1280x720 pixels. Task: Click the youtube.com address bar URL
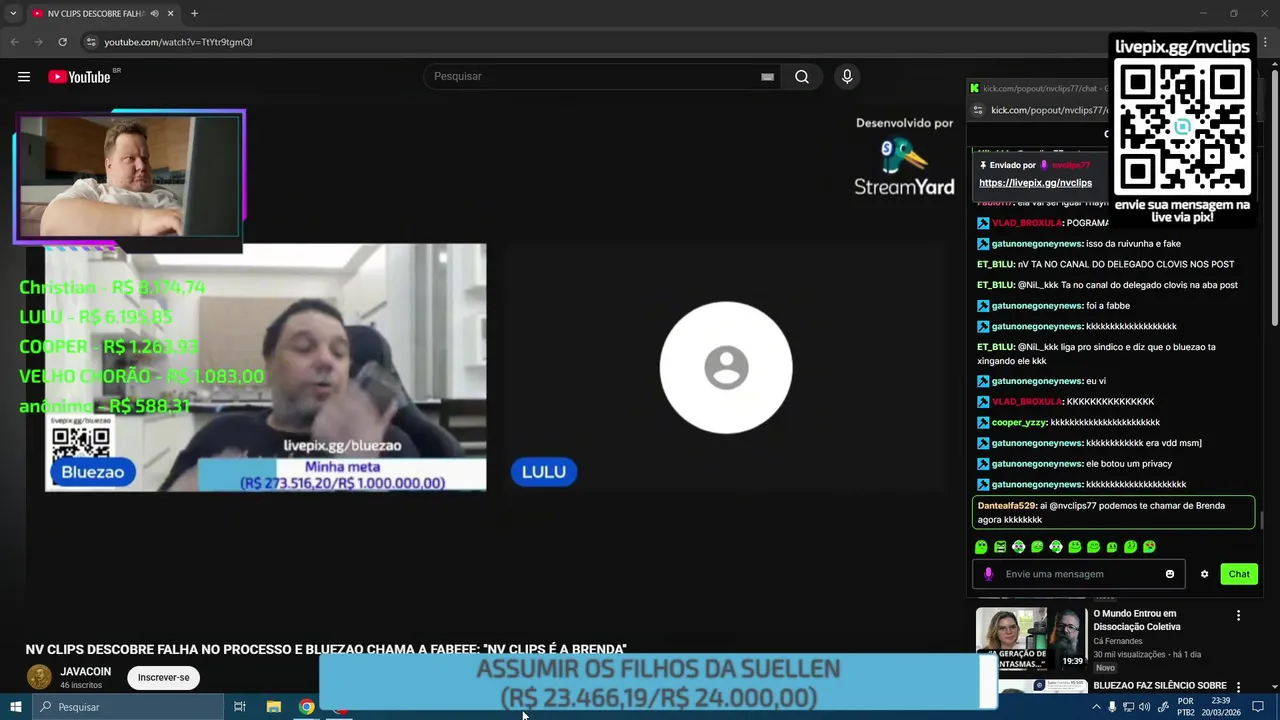[x=178, y=42]
